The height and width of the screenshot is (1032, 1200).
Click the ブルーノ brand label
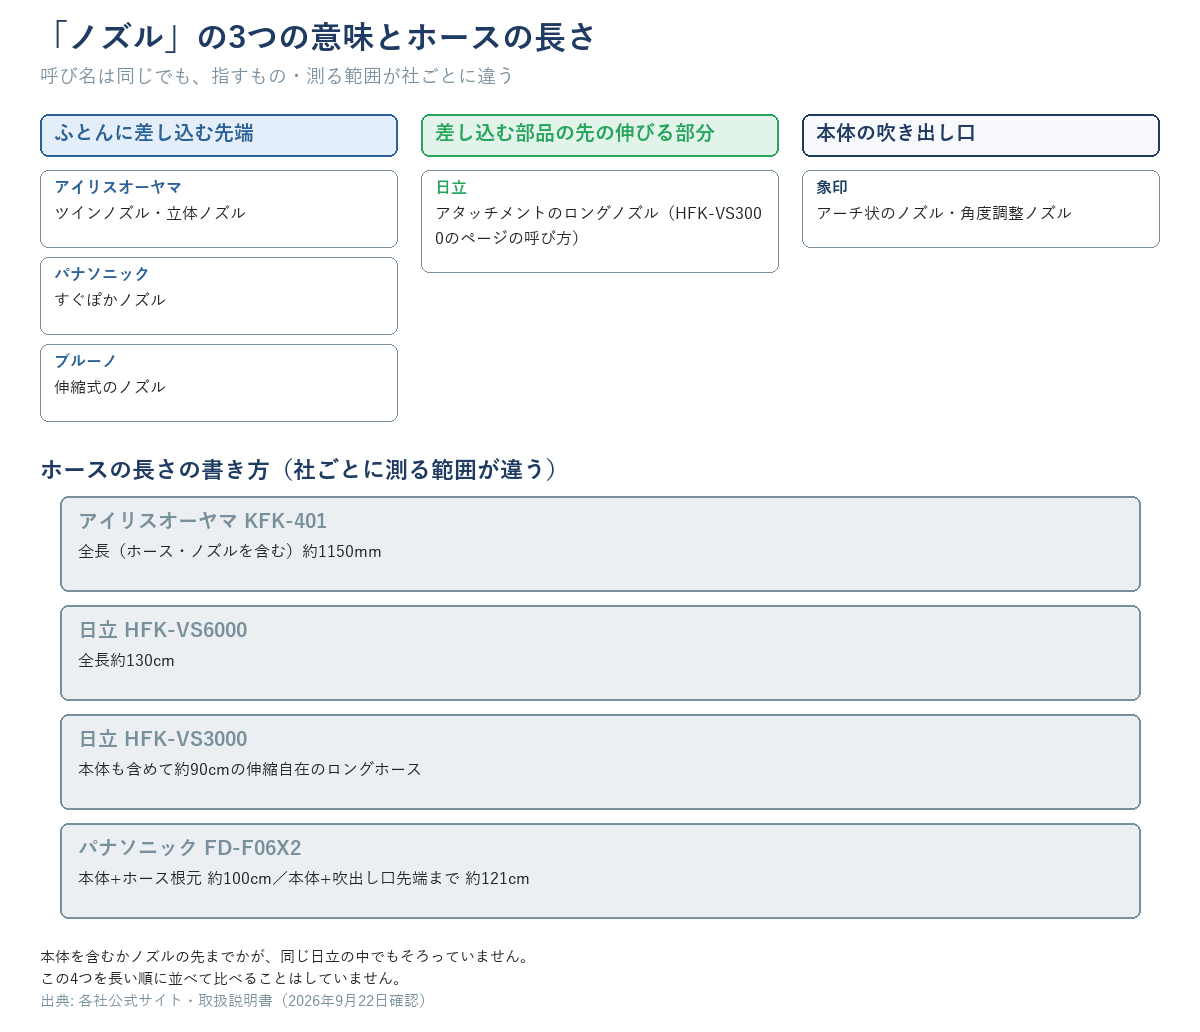click(x=86, y=361)
